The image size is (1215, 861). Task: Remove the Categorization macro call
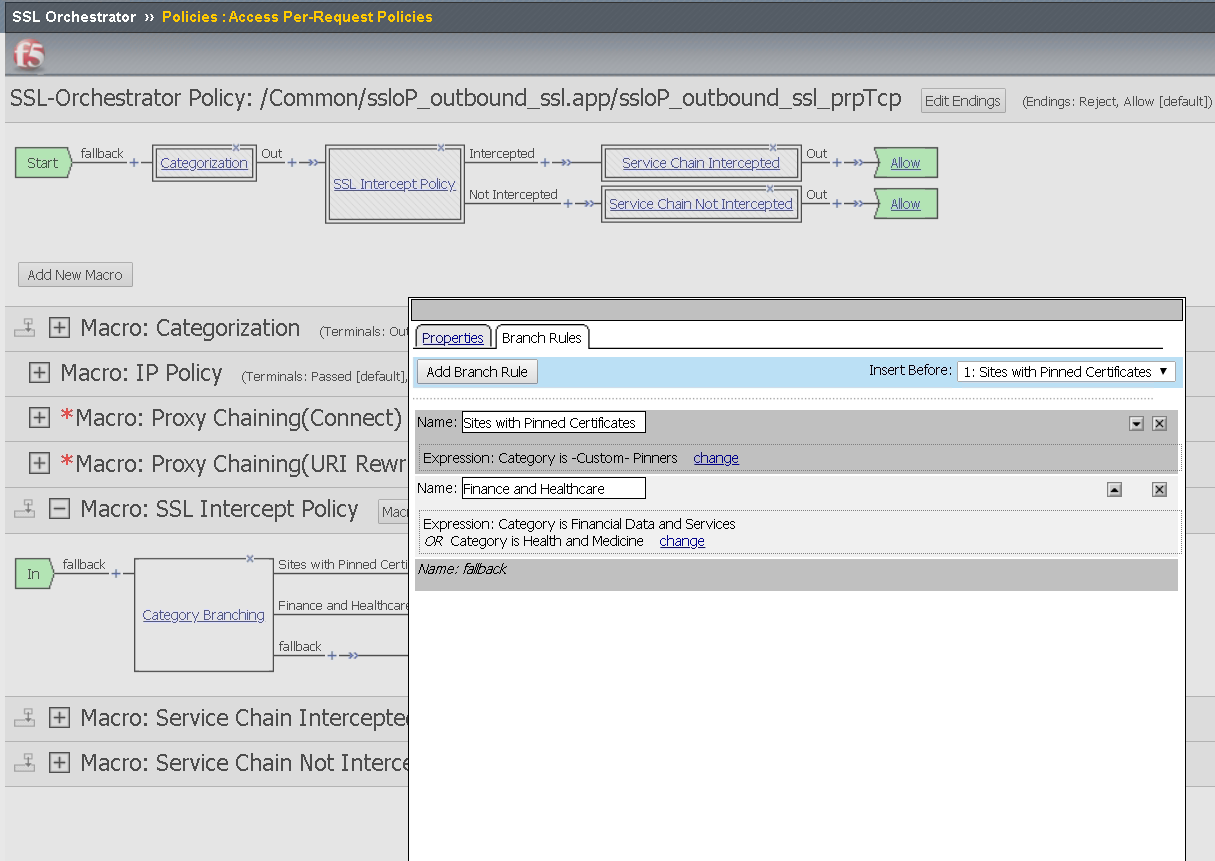coord(237,148)
